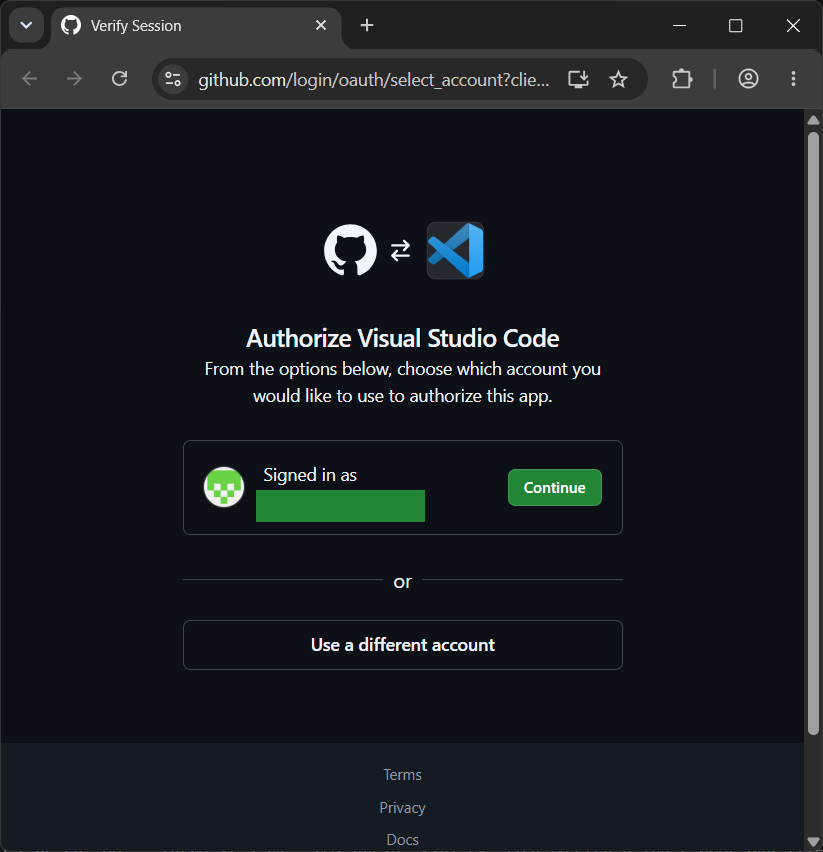Click the signed-in user avatar
This screenshot has width=823, height=852.
[224, 487]
